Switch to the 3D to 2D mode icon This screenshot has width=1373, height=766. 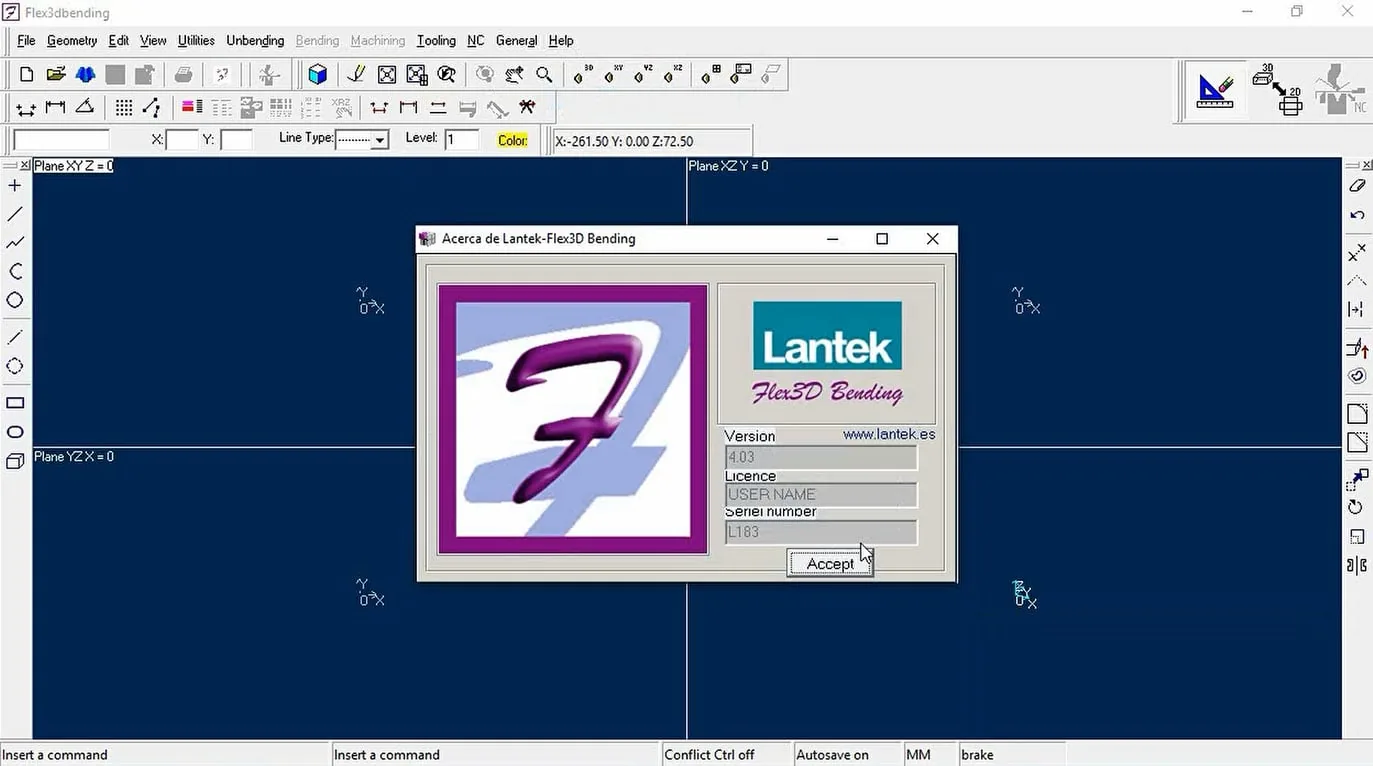point(1277,91)
